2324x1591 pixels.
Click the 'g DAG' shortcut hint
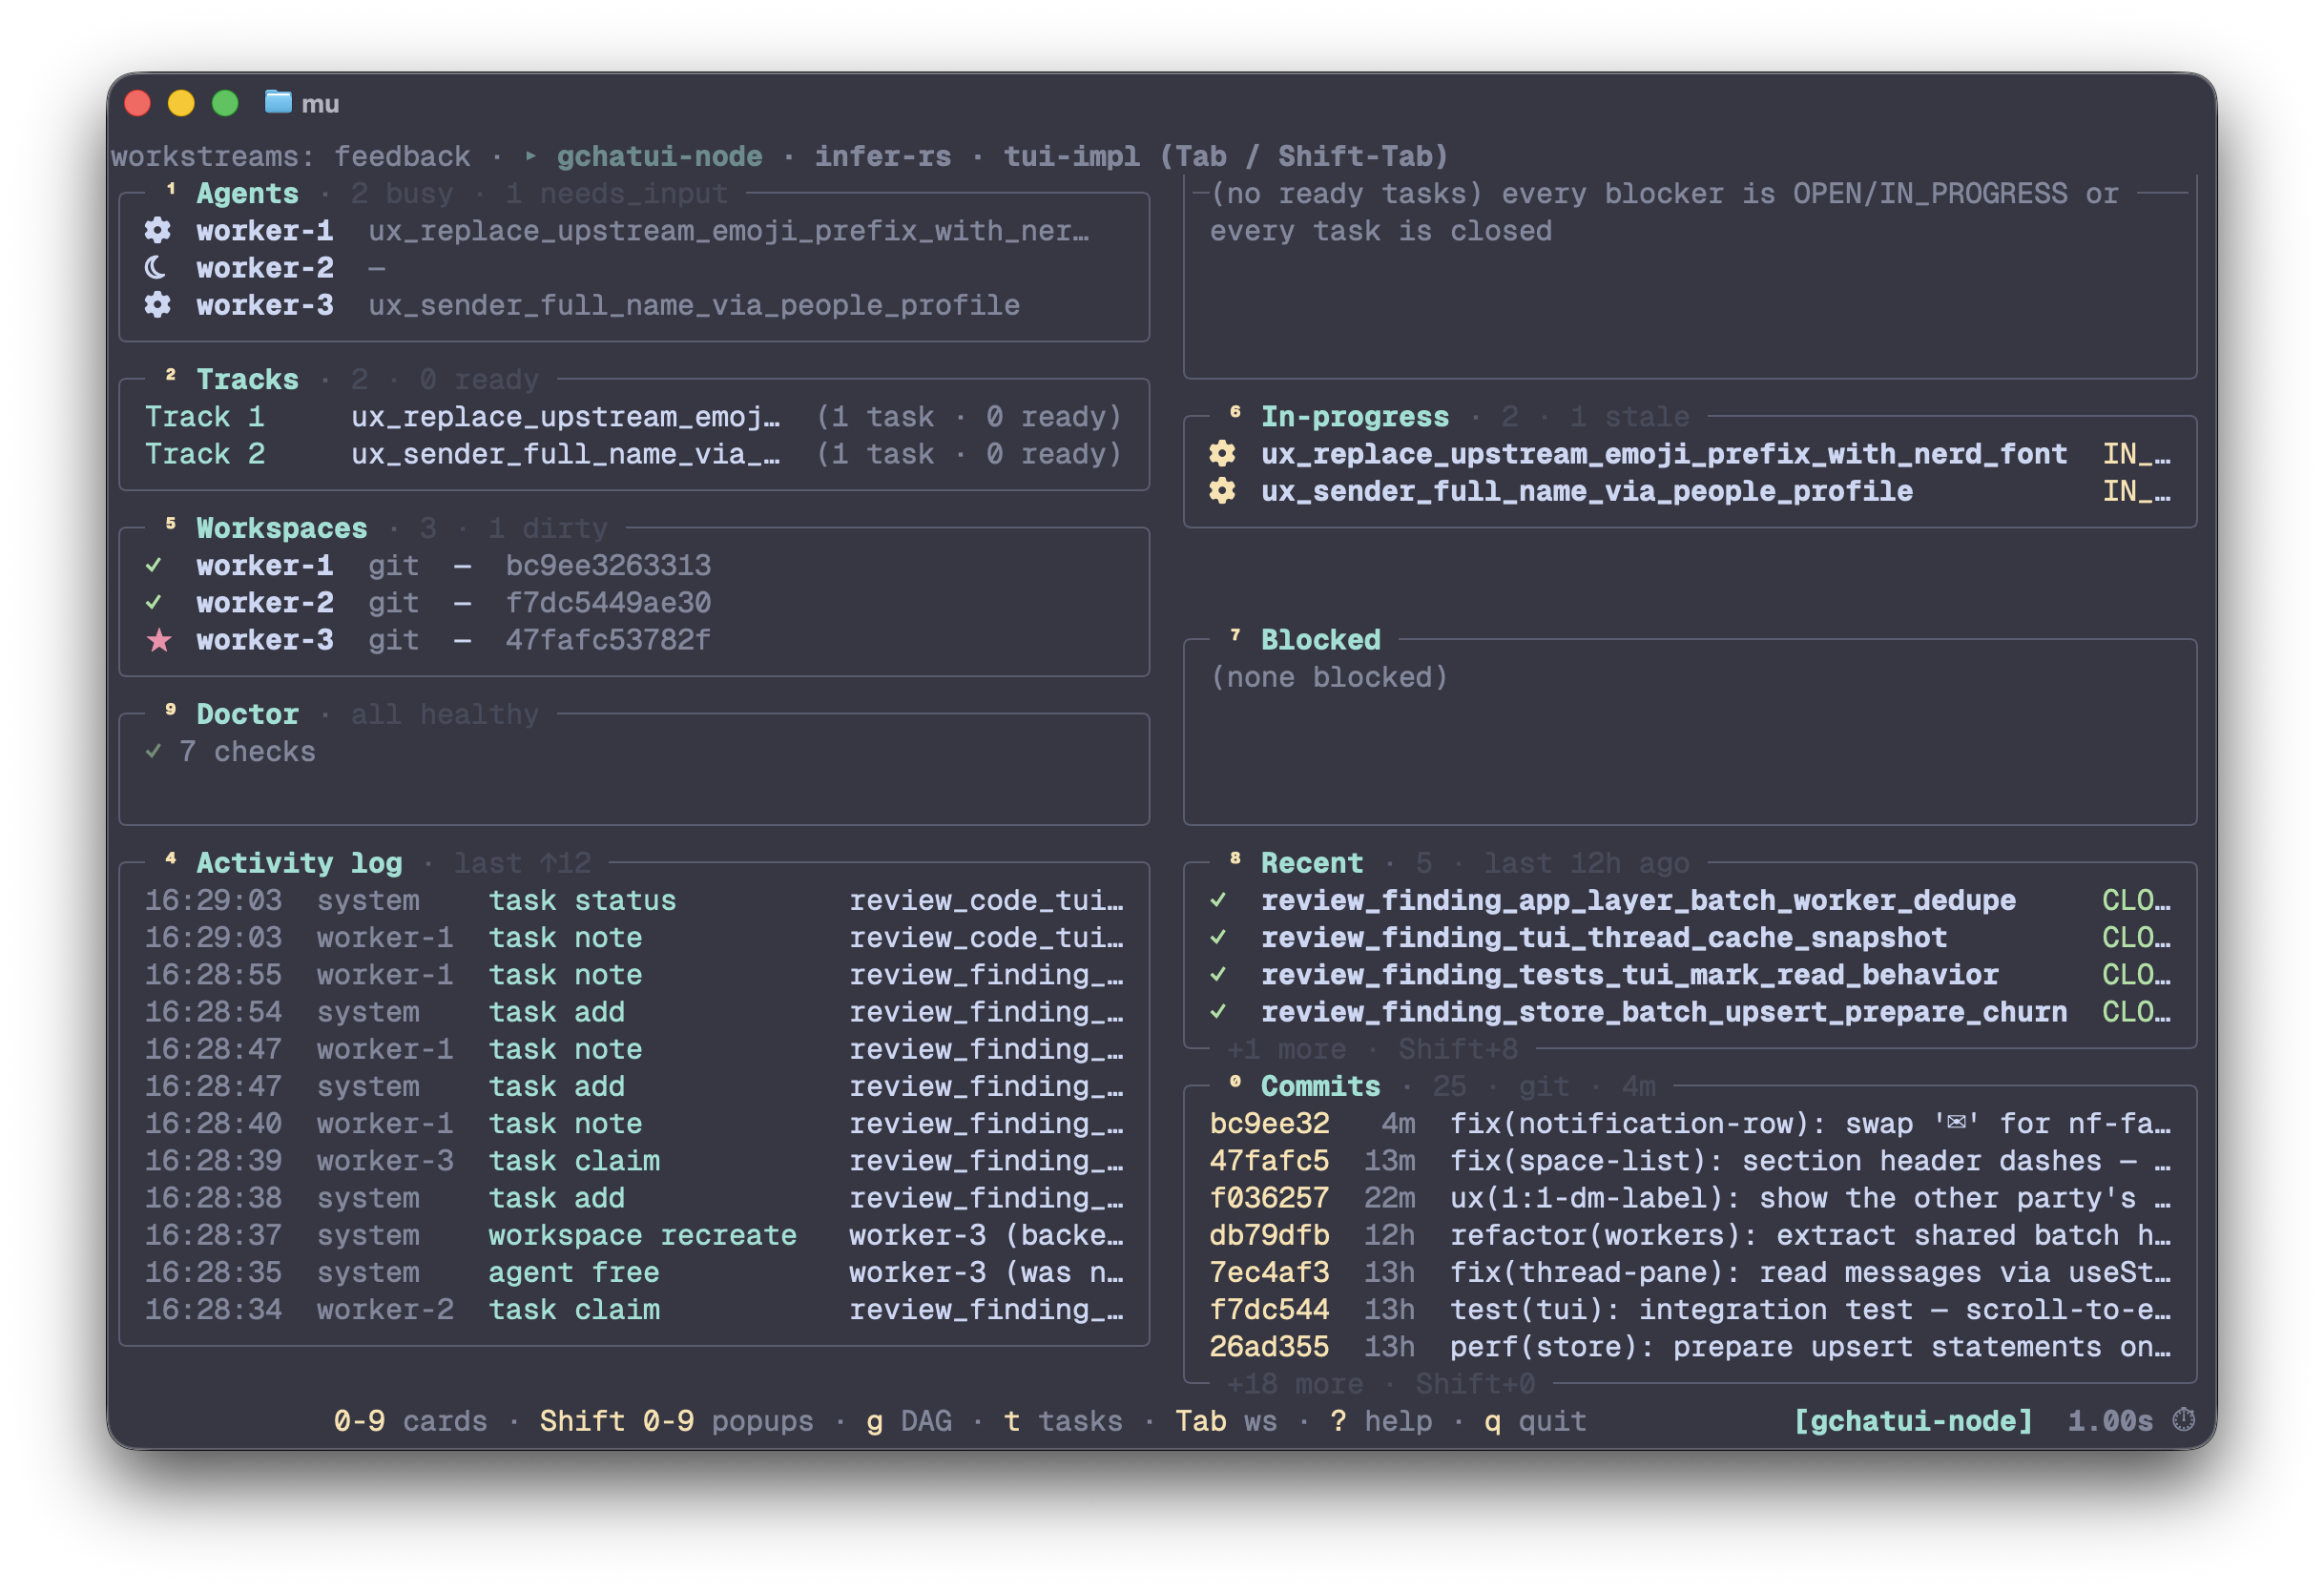click(x=908, y=1422)
